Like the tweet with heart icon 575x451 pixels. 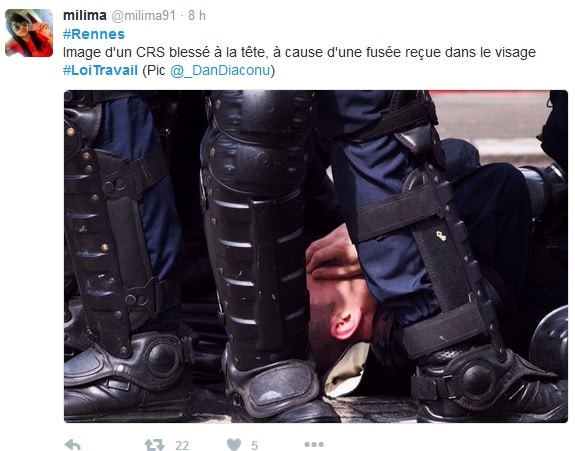click(234, 445)
